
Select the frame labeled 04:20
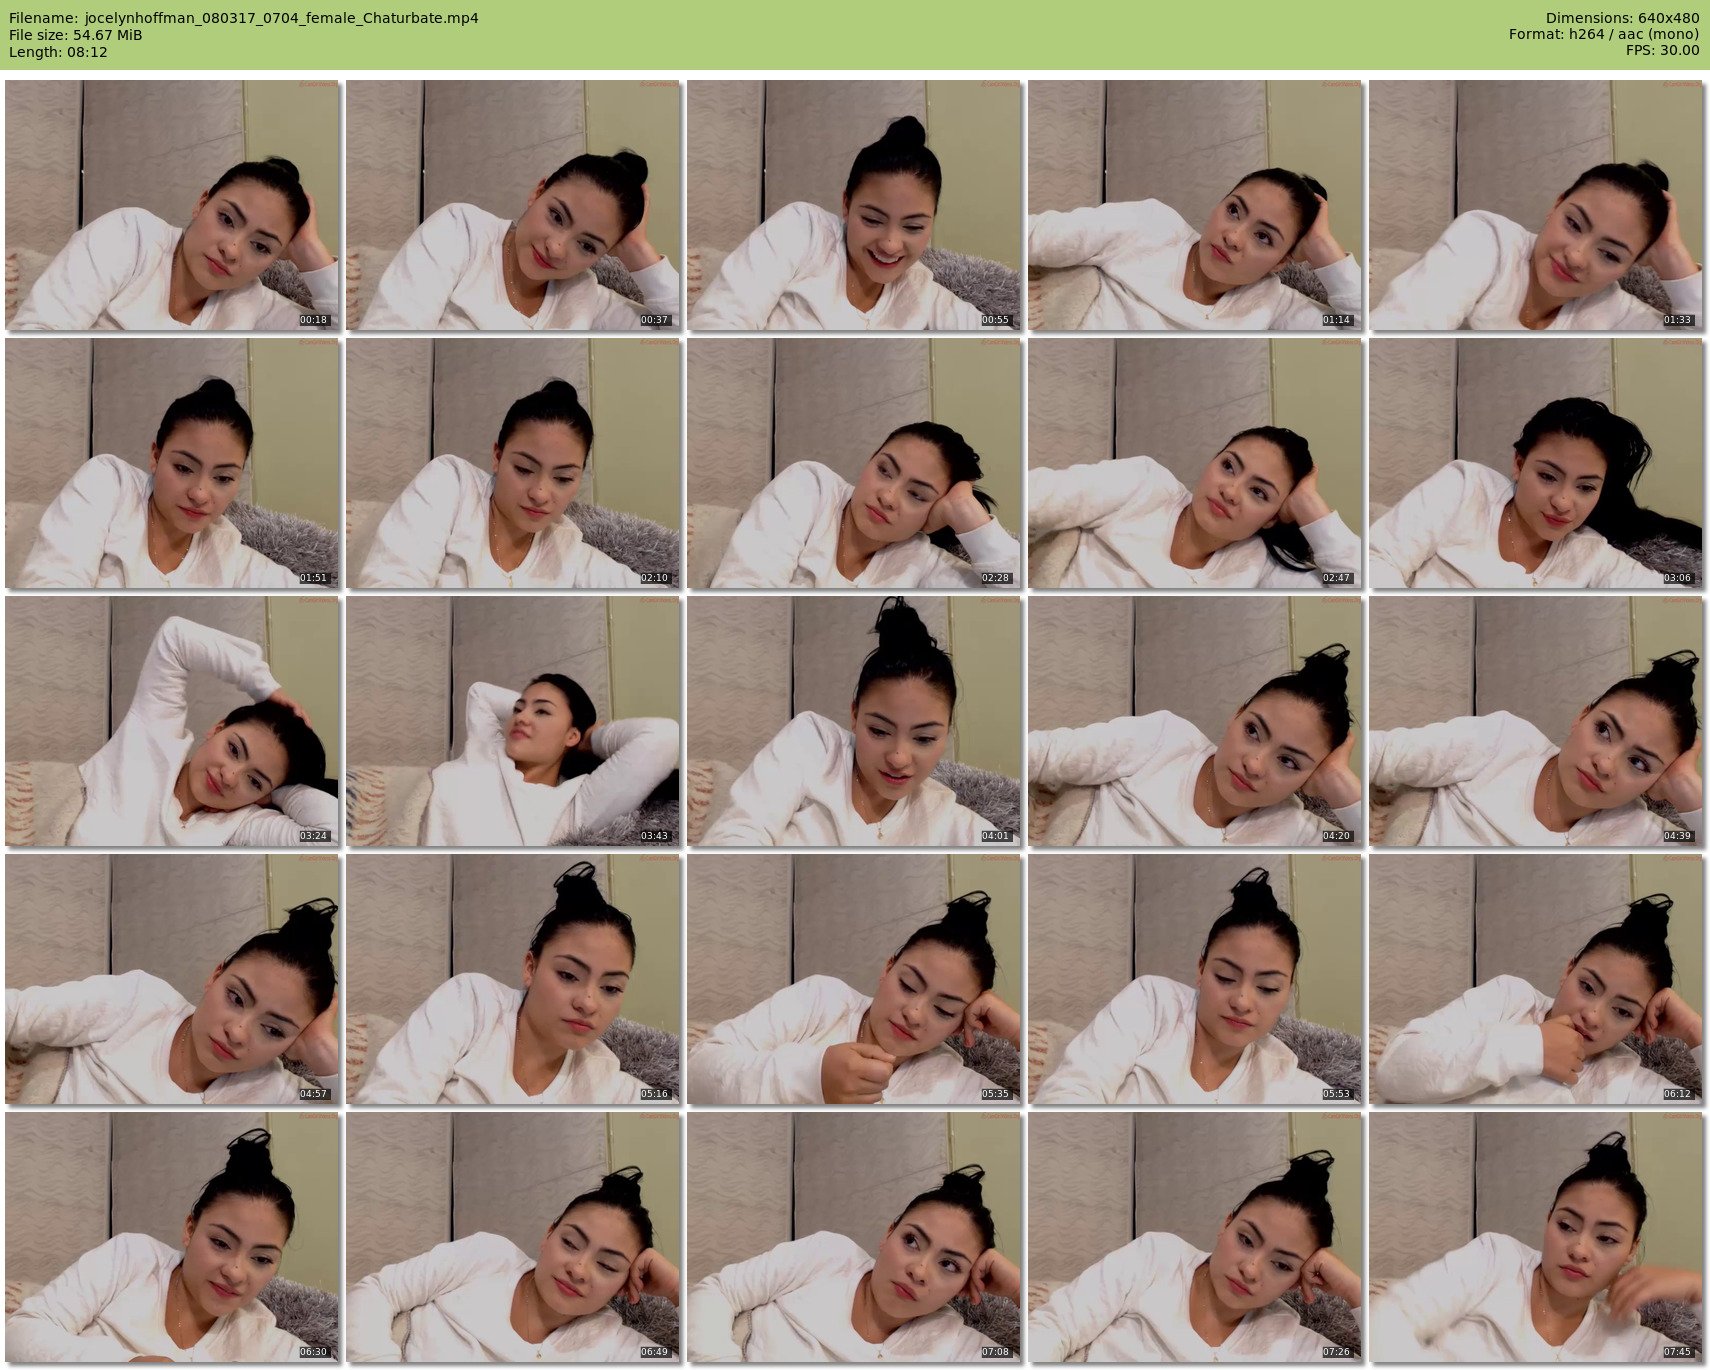click(1195, 721)
